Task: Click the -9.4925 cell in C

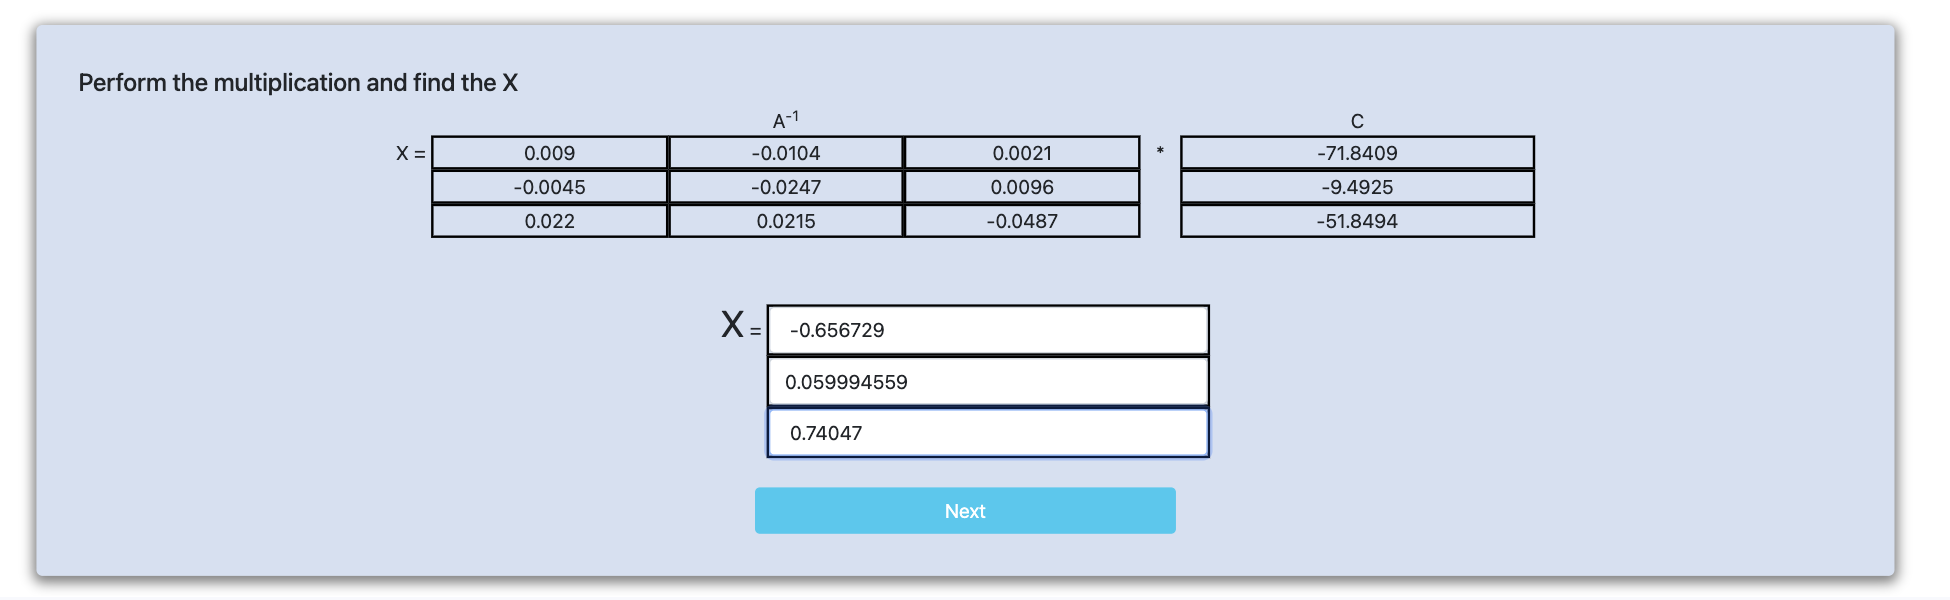Action: (x=1357, y=187)
